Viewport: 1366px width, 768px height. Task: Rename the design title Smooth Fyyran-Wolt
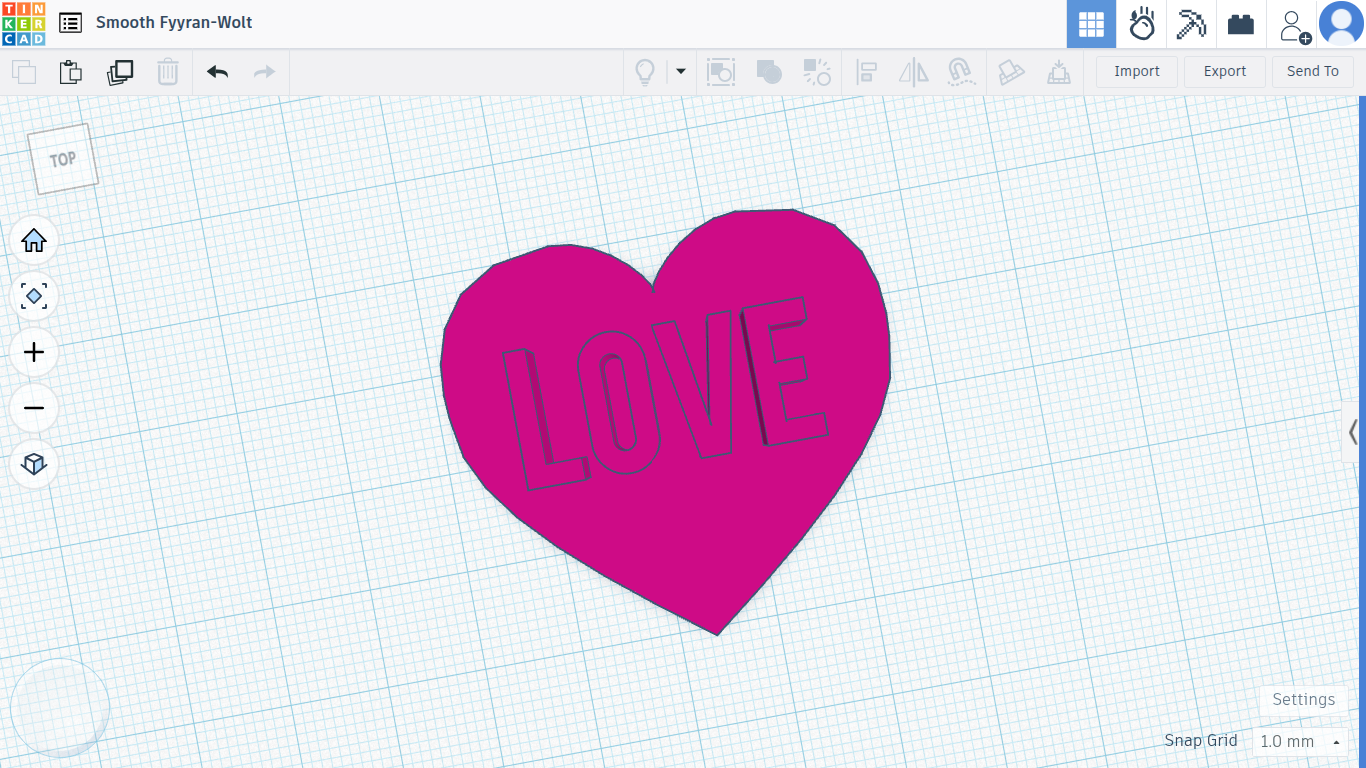[x=174, y=22]
